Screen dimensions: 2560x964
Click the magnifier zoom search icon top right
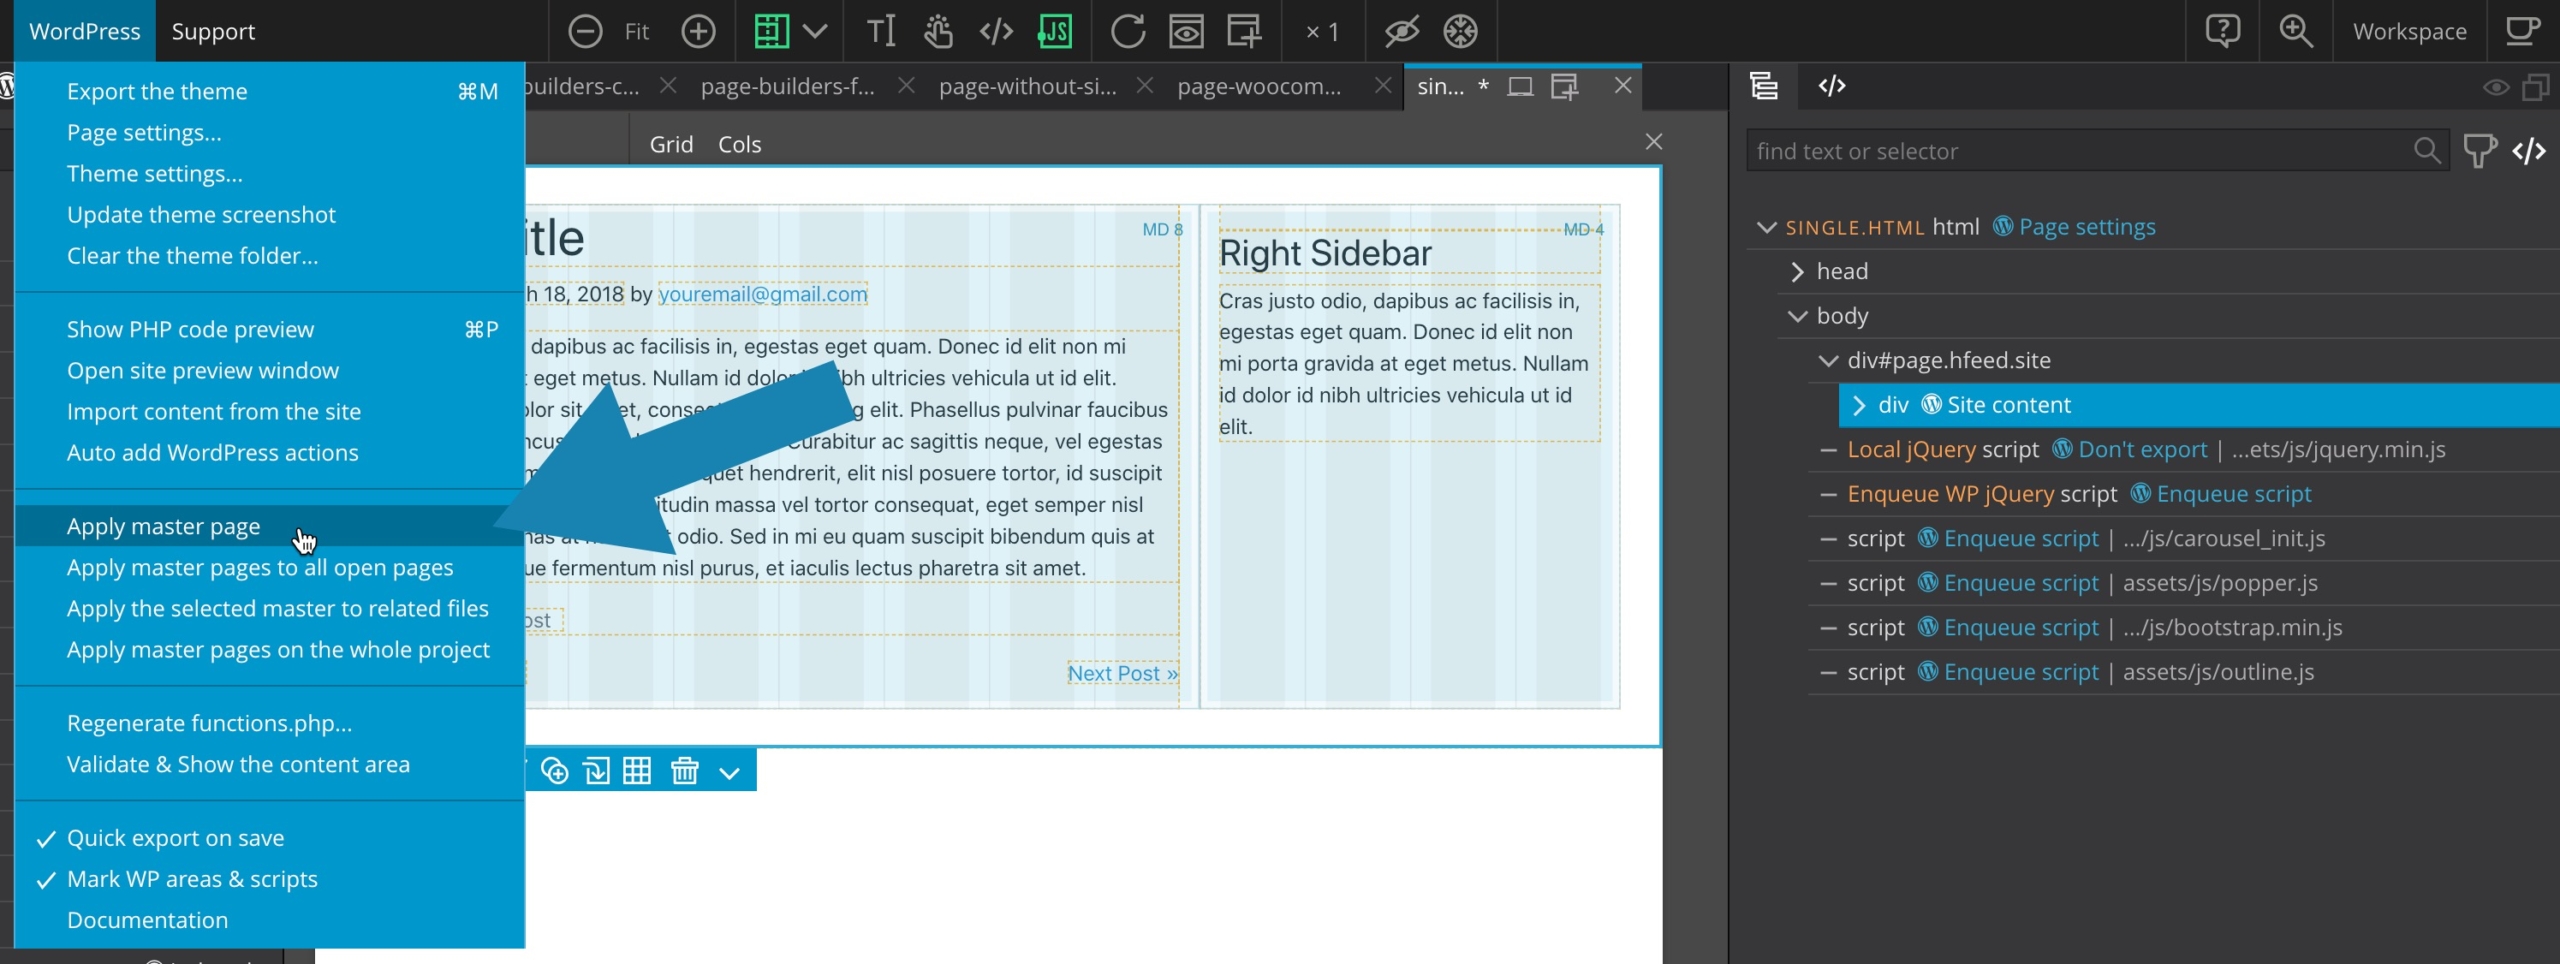2295,31
